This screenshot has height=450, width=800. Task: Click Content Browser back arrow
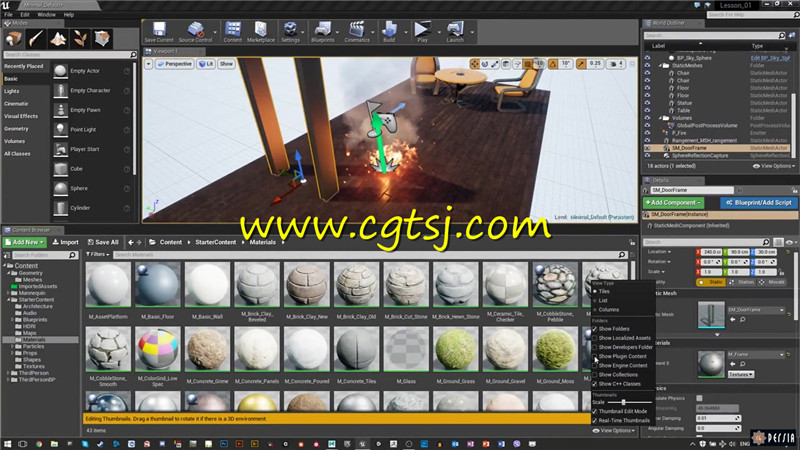pos(131,242)
